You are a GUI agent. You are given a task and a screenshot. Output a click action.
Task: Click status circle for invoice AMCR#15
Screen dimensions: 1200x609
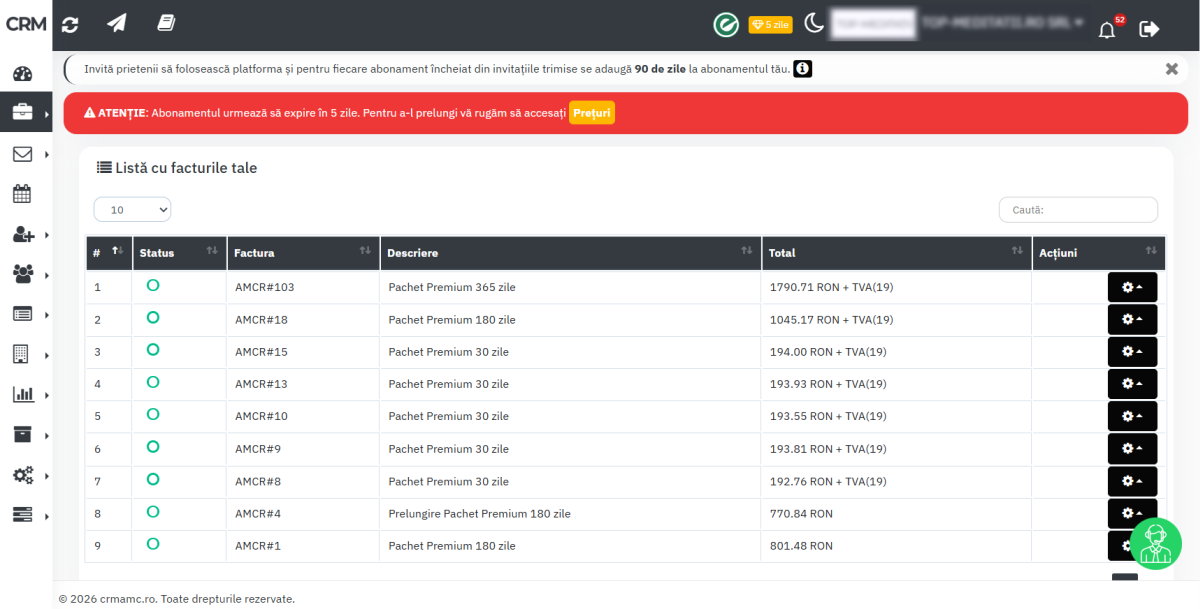click(x=153, y=350)
